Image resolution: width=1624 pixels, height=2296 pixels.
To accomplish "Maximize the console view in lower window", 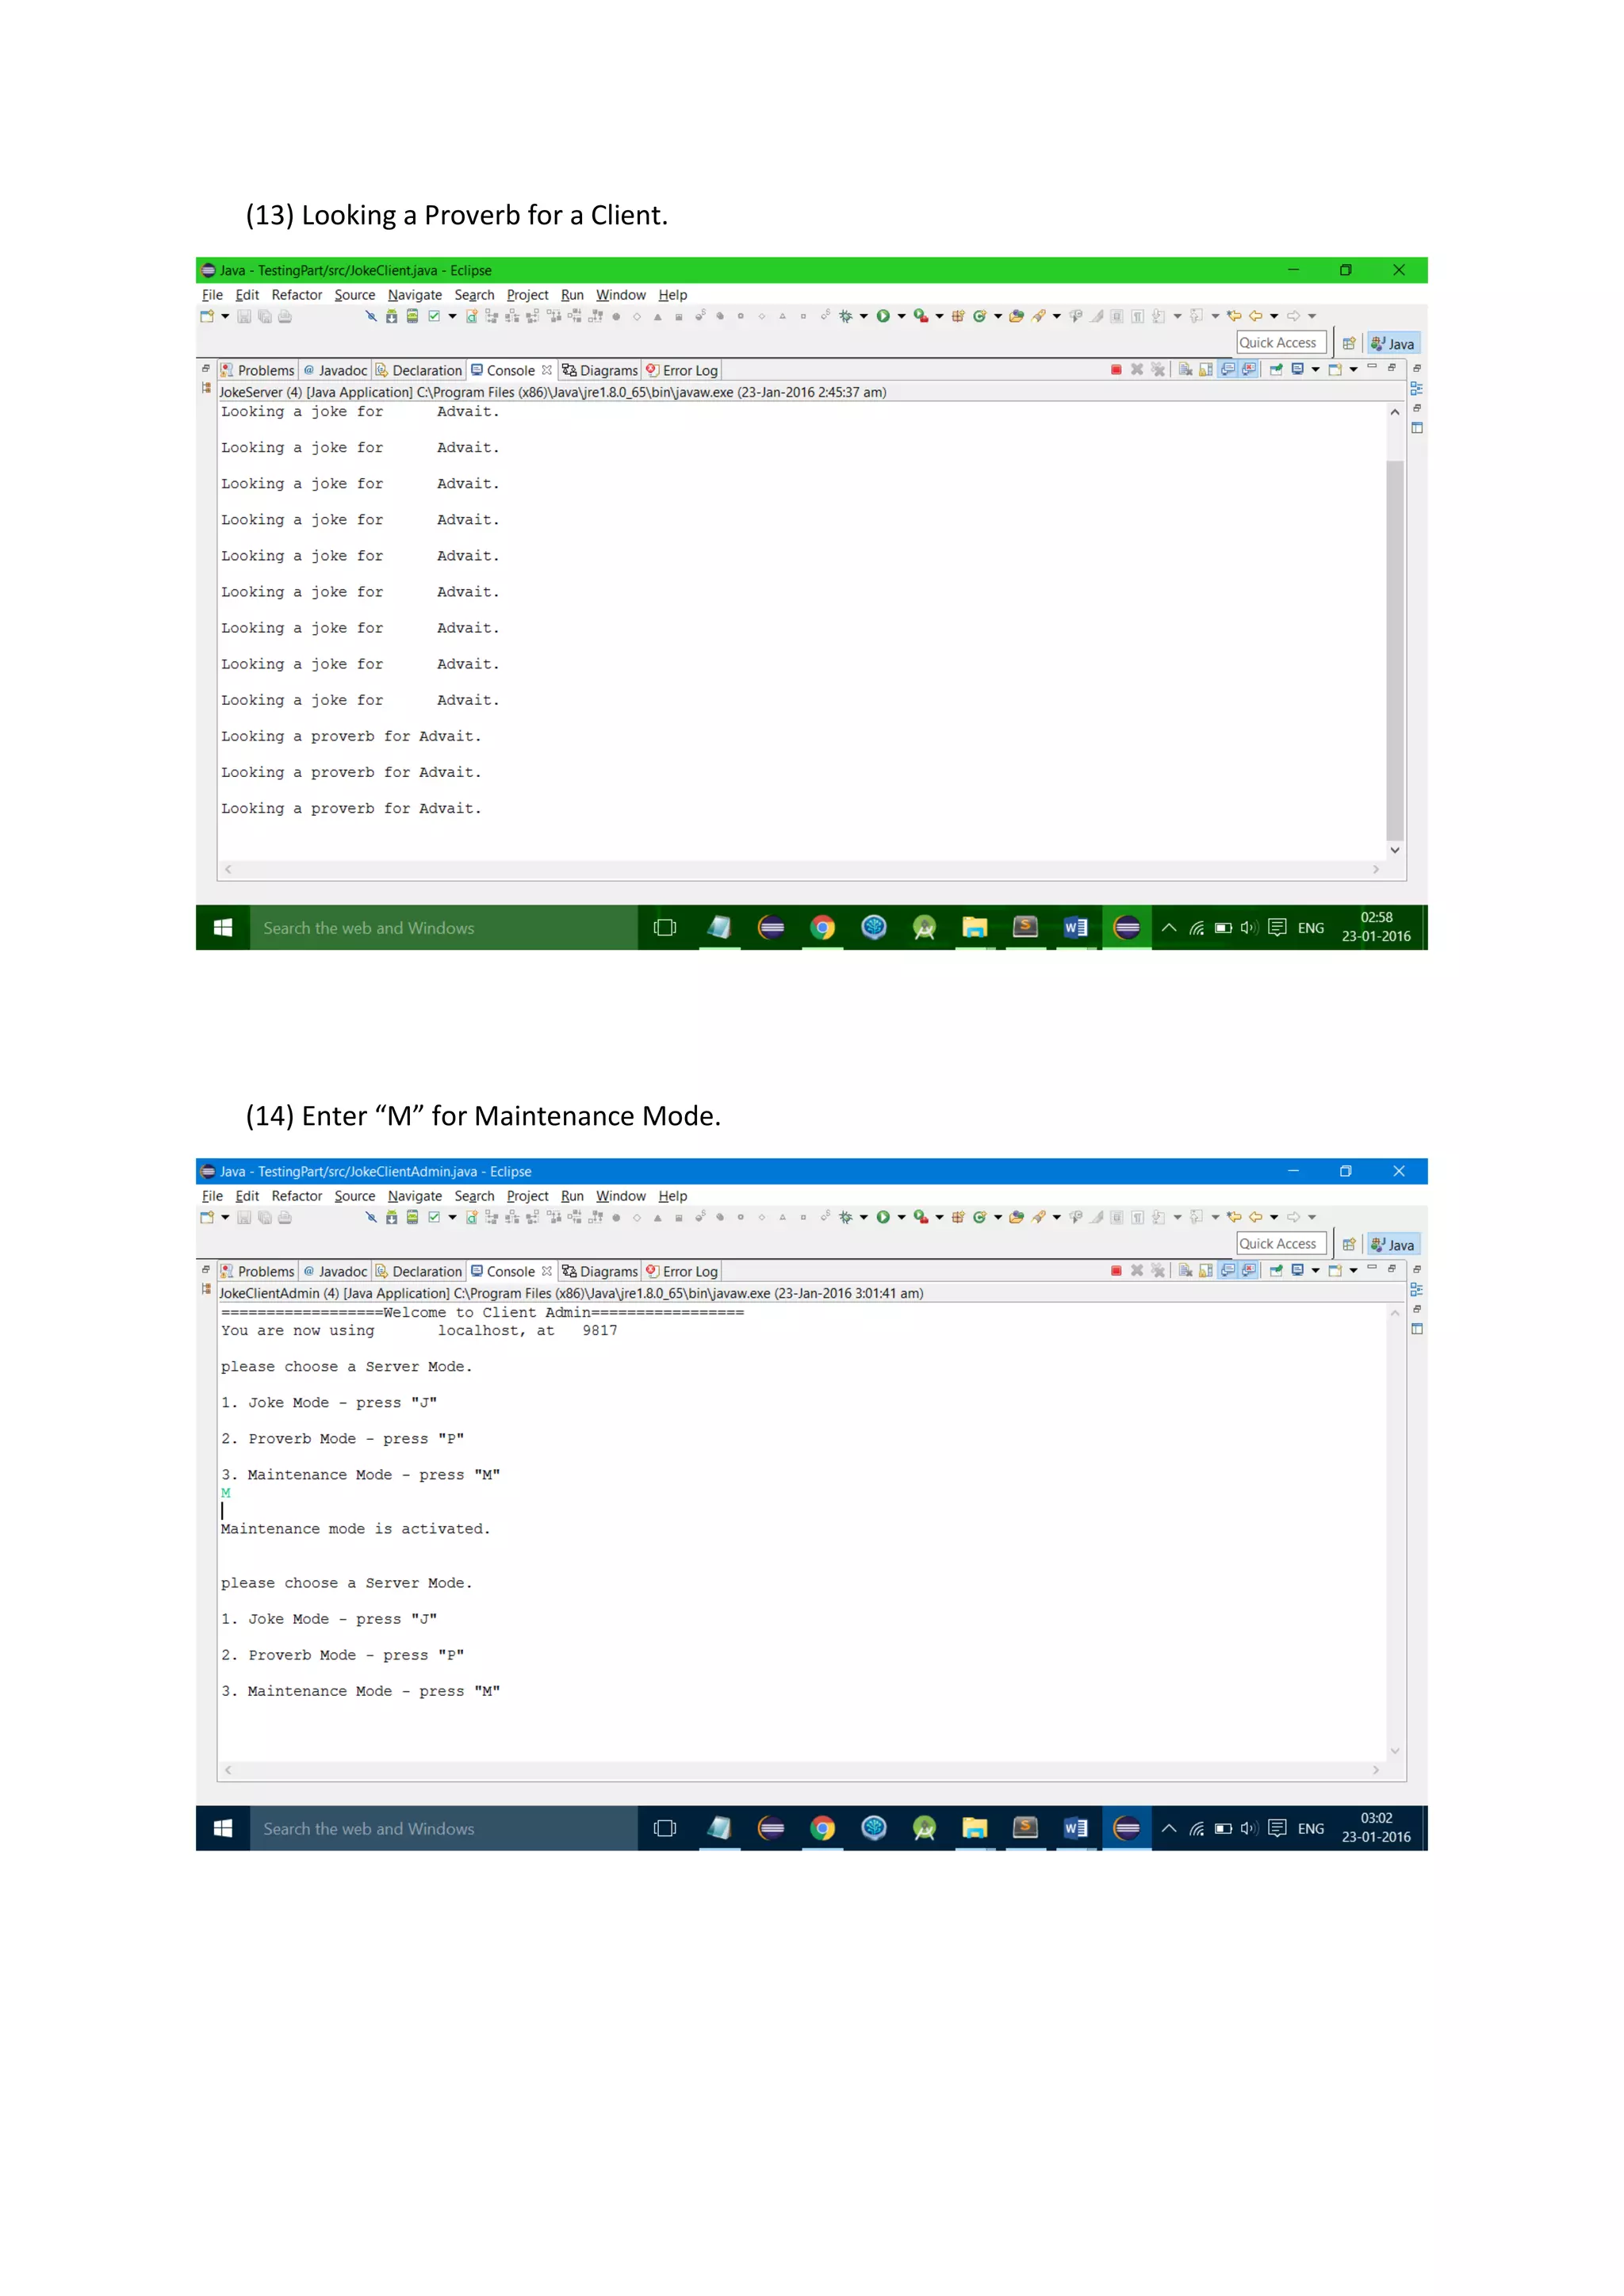I will click(1391, 1269).
